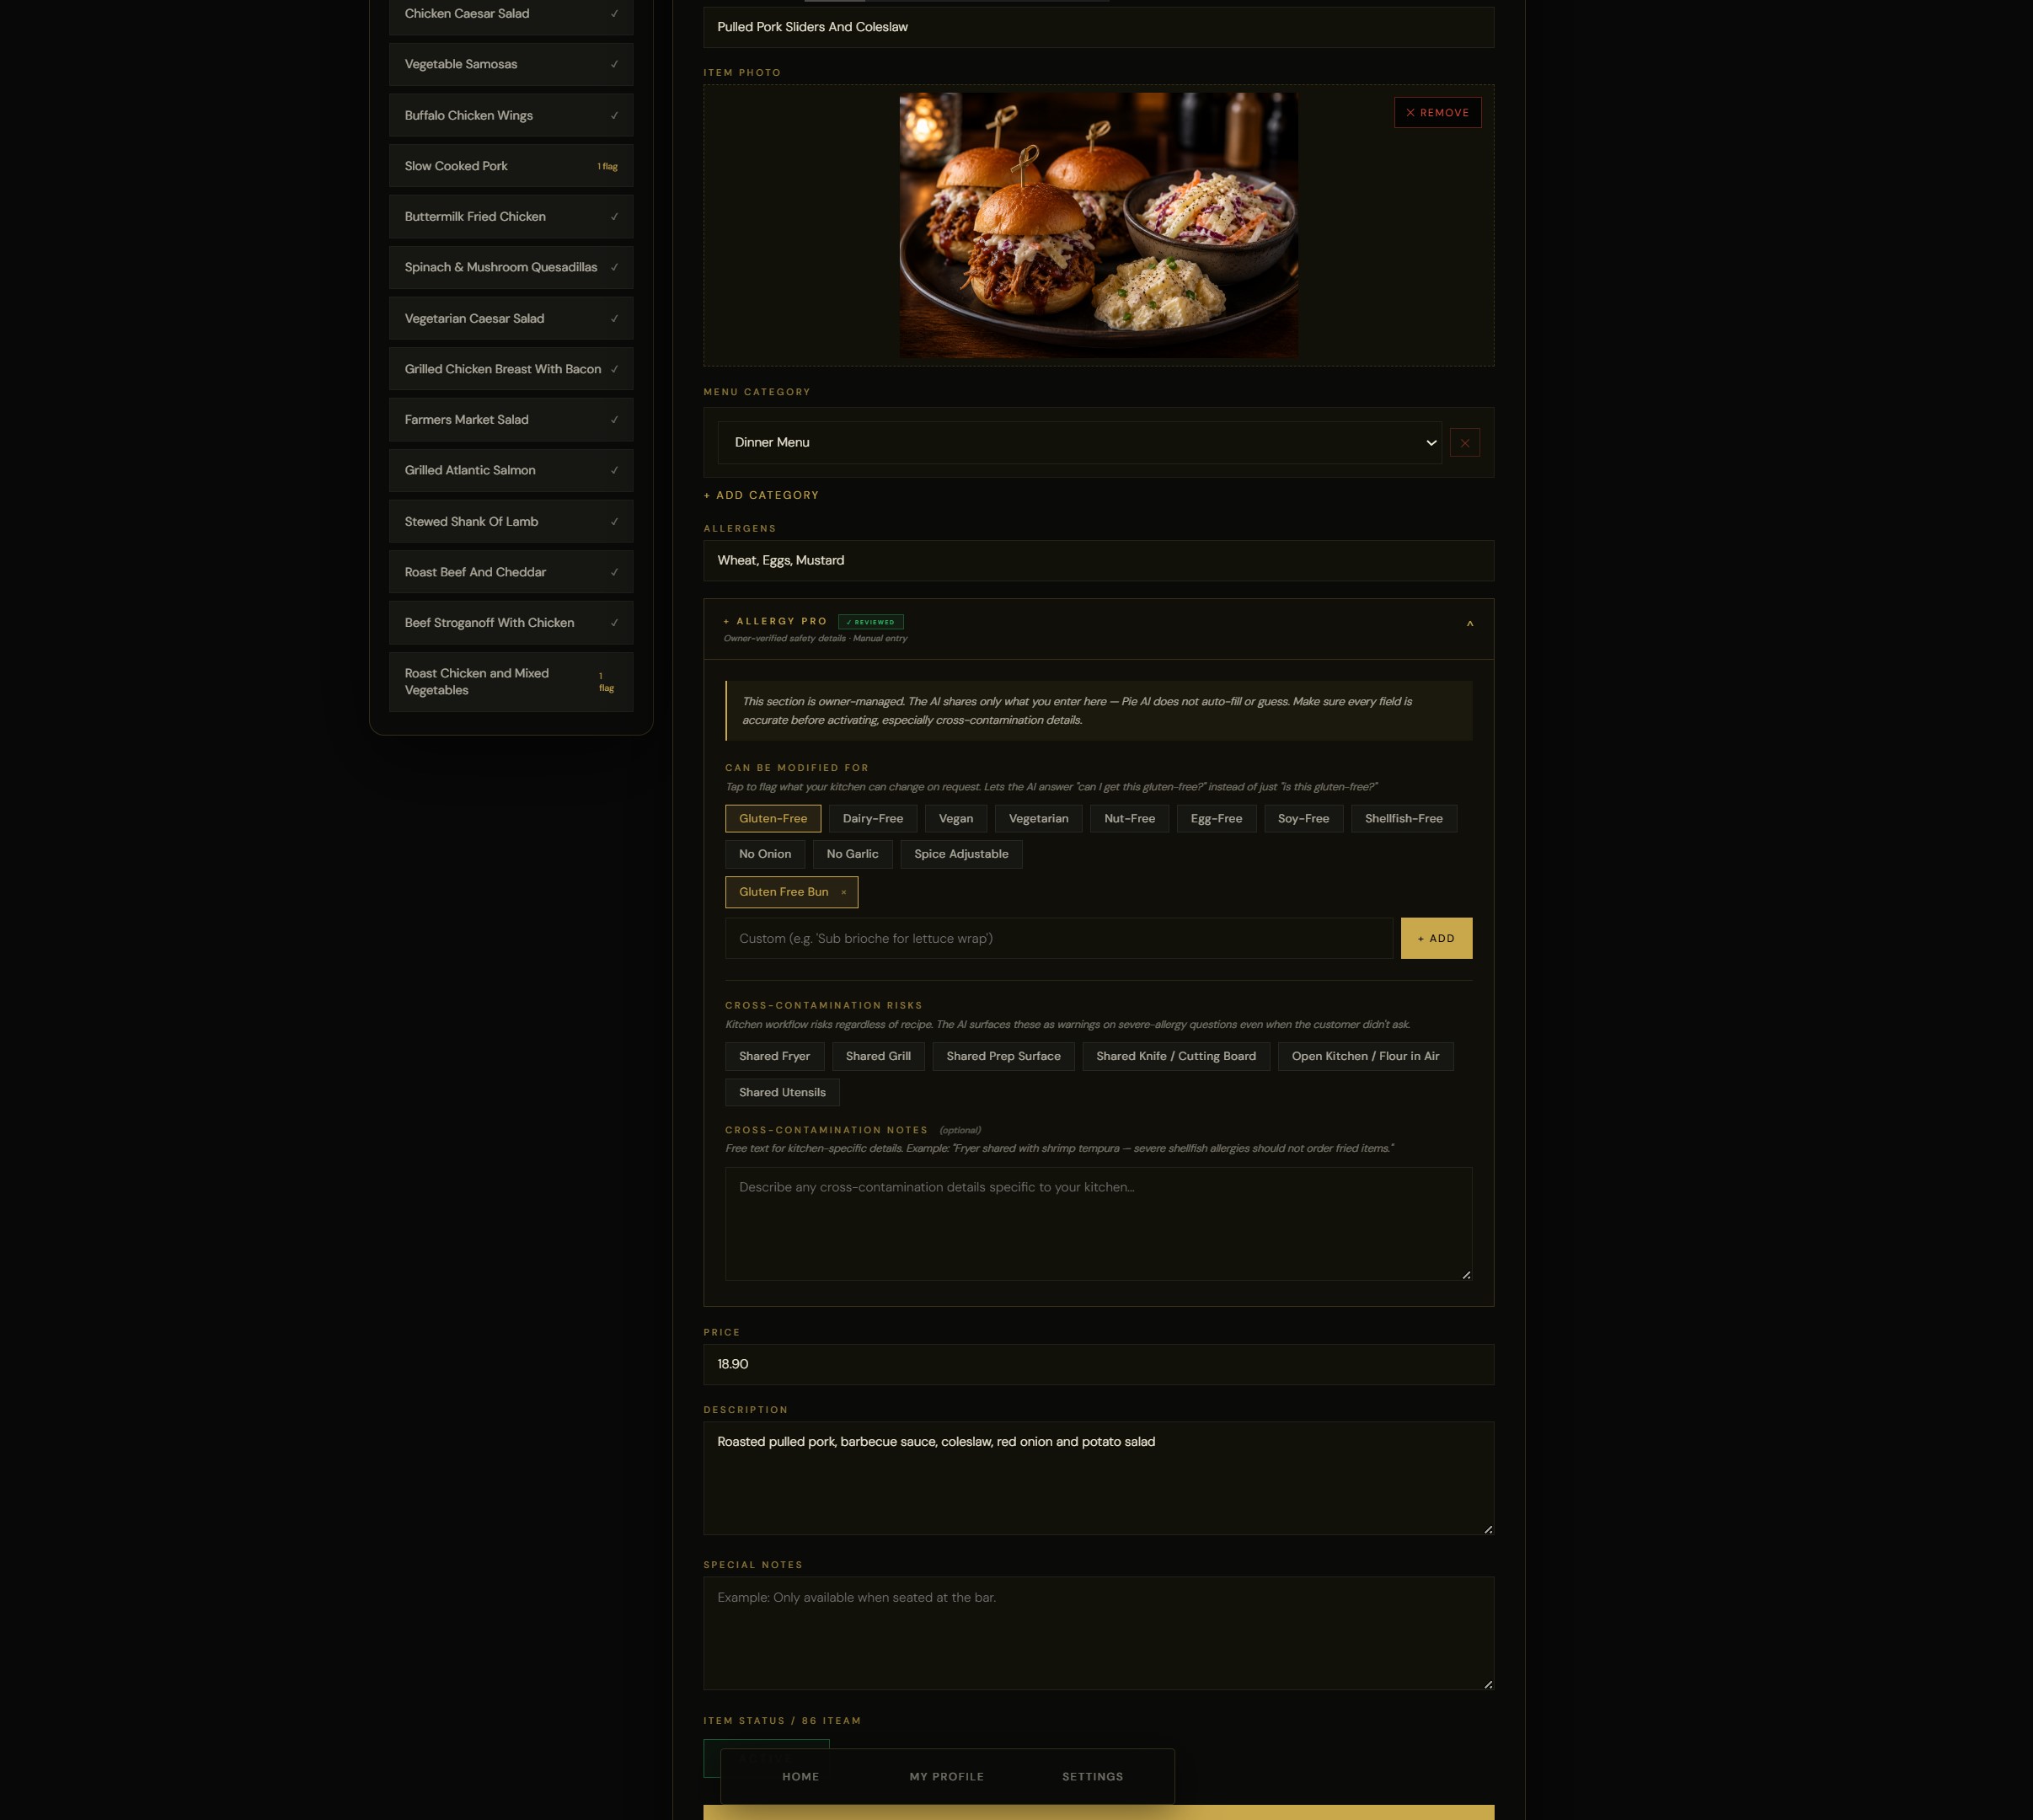Open Buffalo Chicken Wings menu item
2033x1820 pixels.
click(x=511, y=116)
